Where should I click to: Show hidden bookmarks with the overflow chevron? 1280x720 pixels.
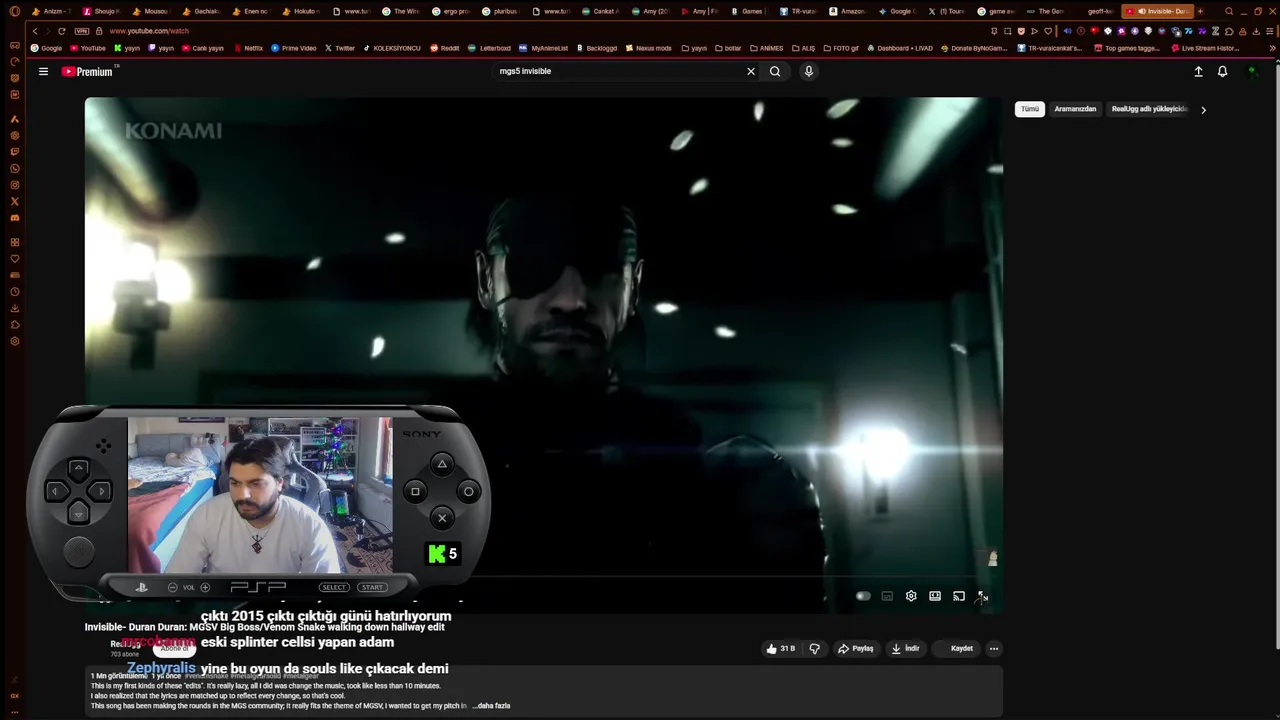point(1270,48)
